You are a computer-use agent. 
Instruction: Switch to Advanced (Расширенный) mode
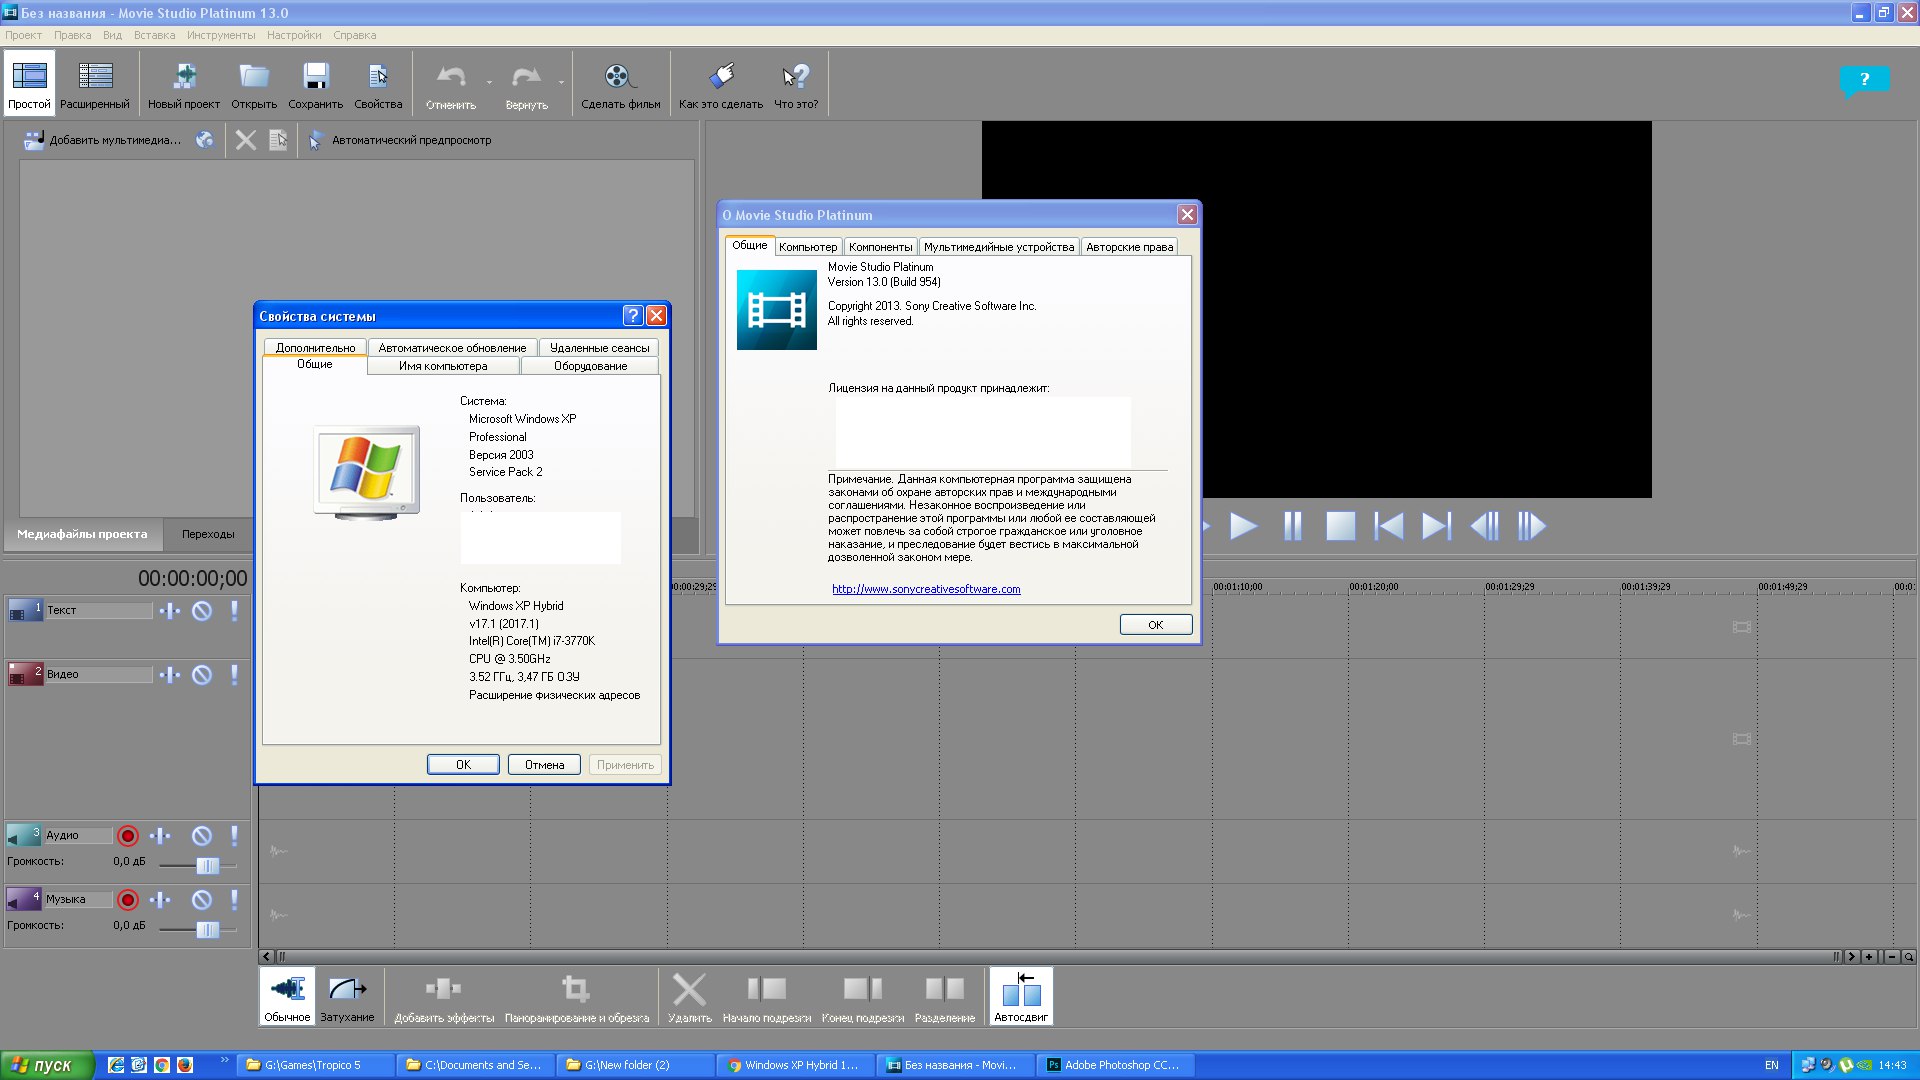[x=95, y=83]
